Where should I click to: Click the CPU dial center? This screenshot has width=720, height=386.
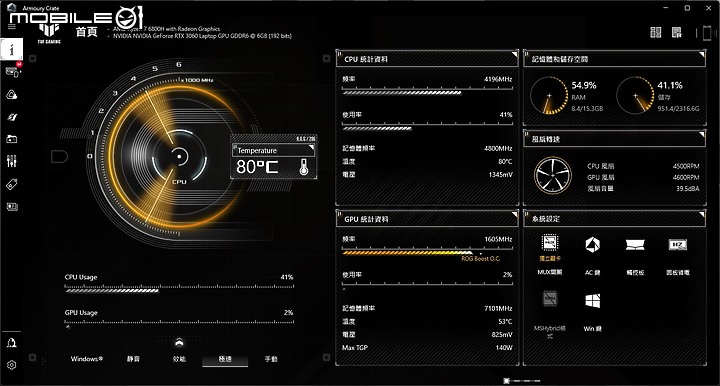[179, 157]
